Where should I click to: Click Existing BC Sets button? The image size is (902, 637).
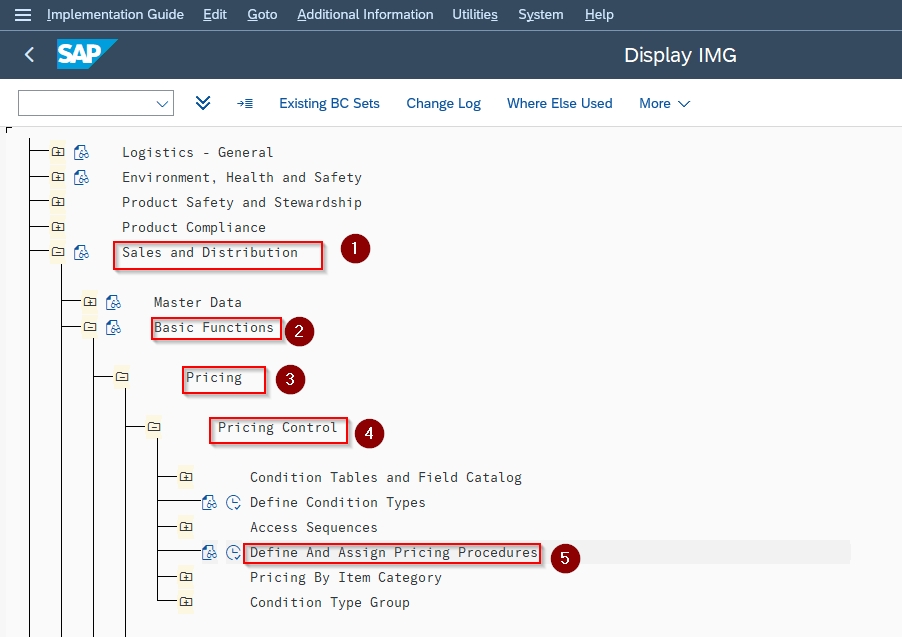pyautogui.click(x=329, y=104)
